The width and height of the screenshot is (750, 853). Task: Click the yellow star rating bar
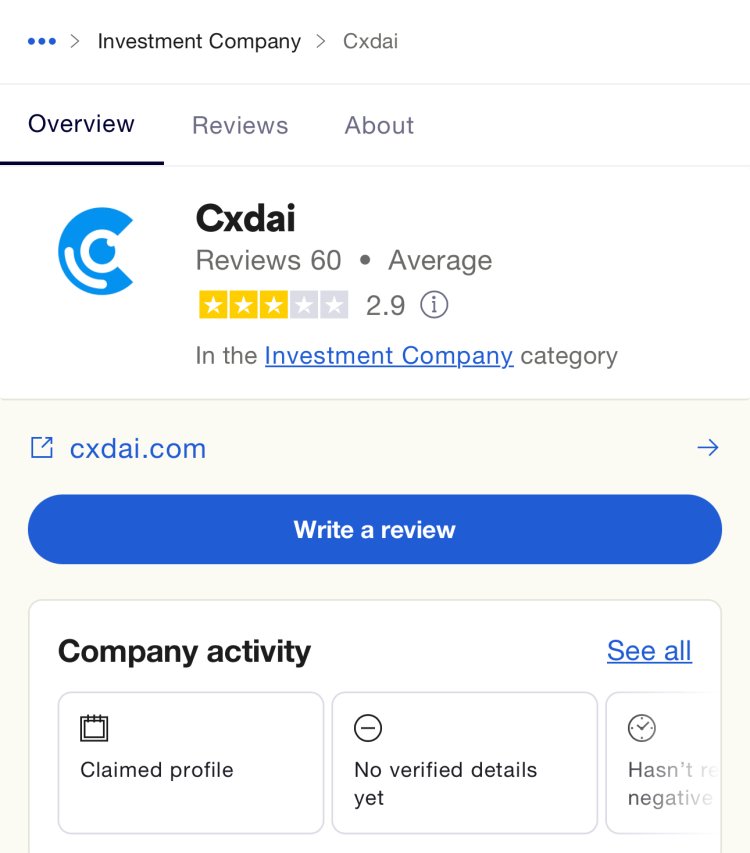(x=273, y=305)
